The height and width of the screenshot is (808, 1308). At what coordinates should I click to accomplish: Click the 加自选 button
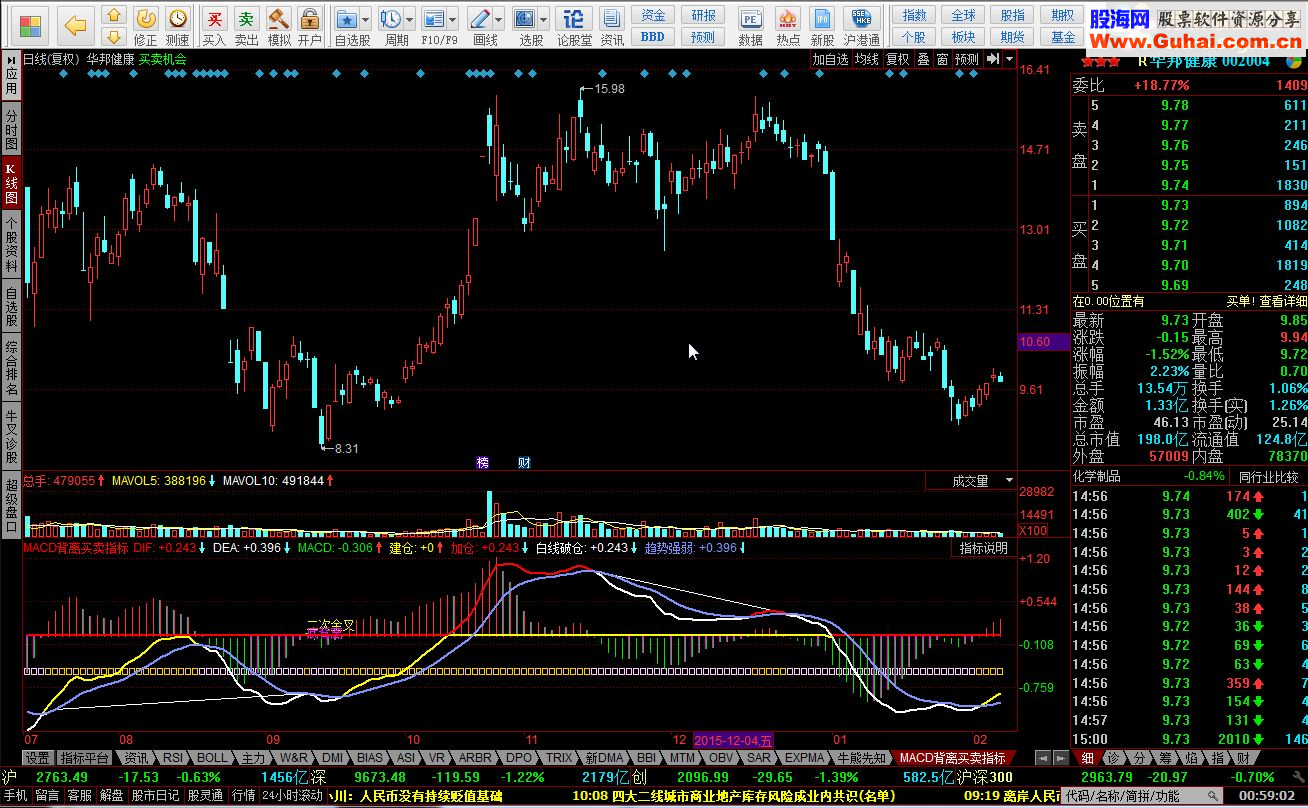click(x=830, y=59)
